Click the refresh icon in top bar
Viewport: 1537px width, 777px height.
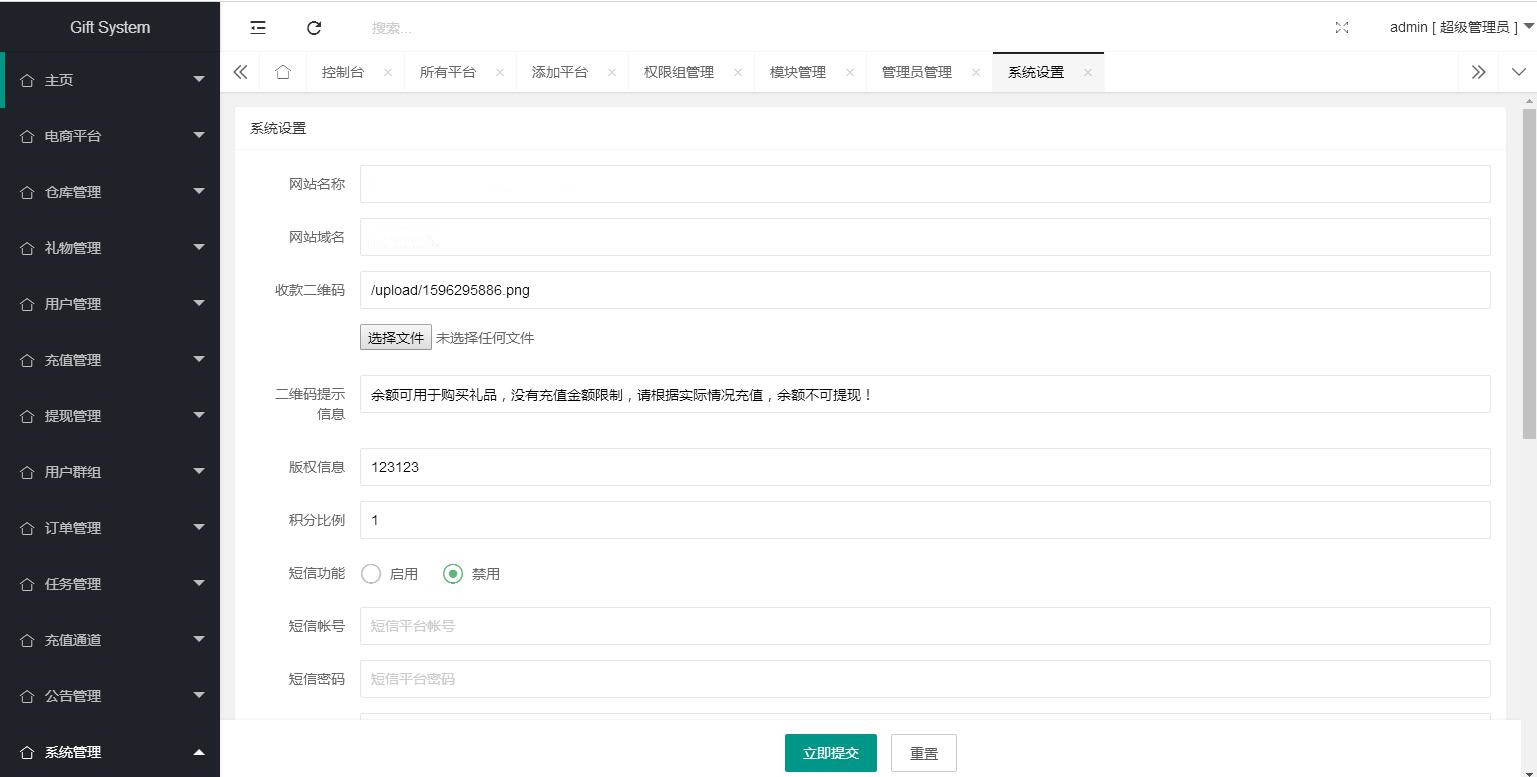[314, 28]
